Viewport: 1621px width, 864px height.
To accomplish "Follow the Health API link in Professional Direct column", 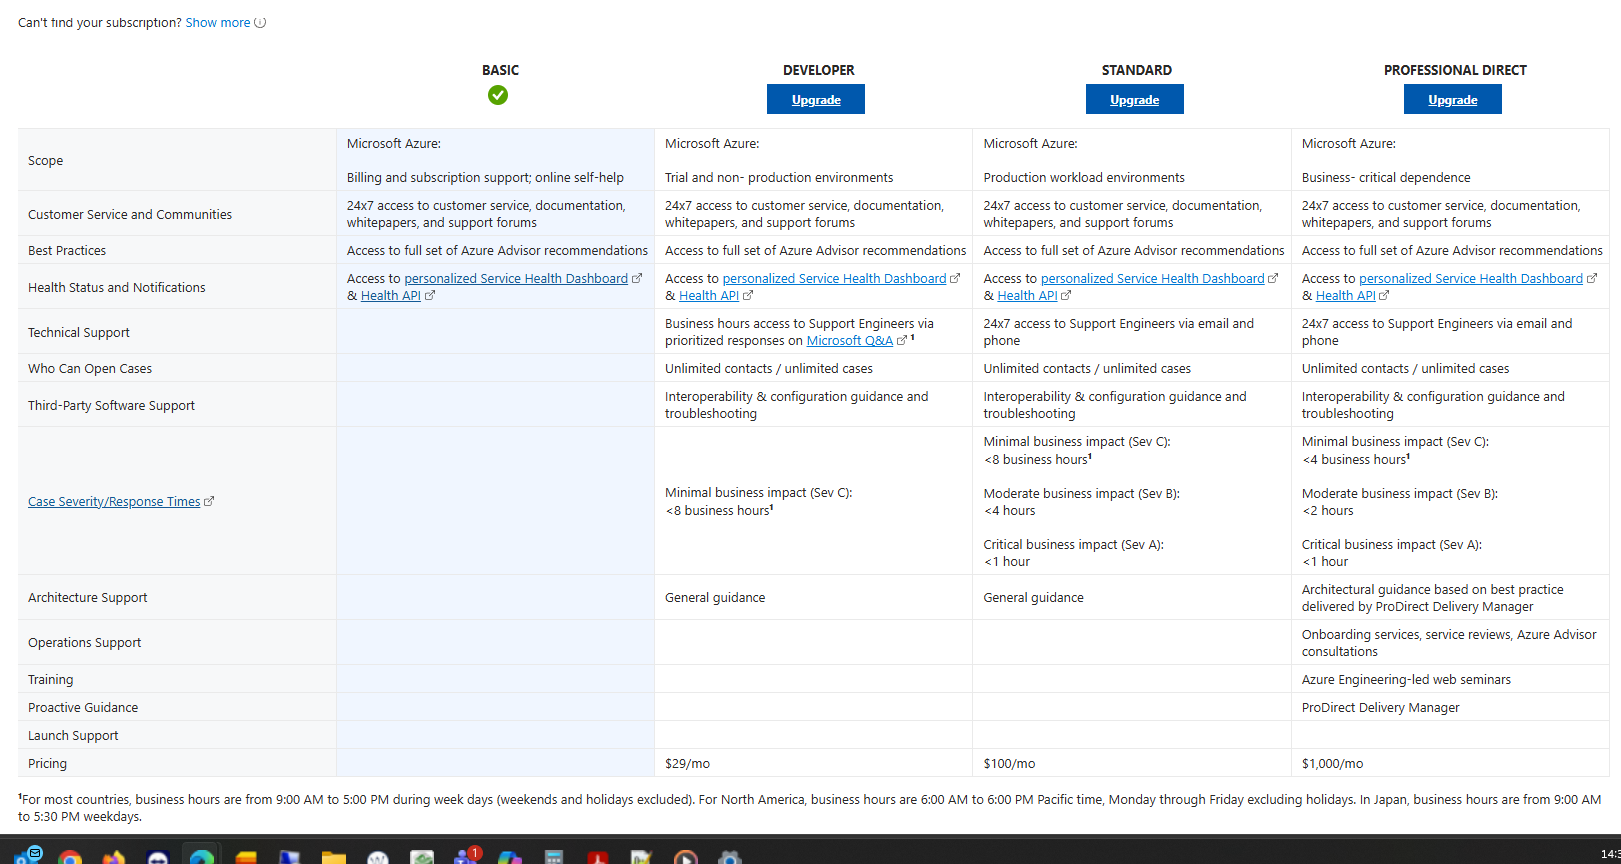I will tap(1346, 296).
